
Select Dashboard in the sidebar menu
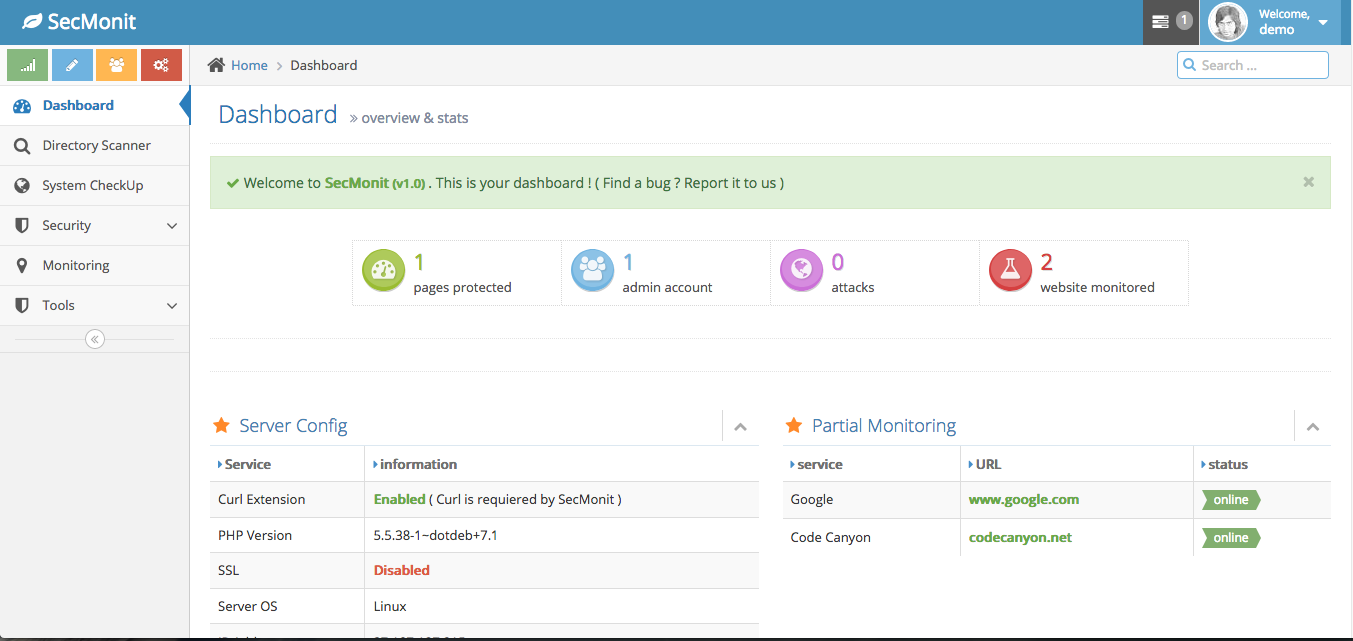click(x=94, y=105)
